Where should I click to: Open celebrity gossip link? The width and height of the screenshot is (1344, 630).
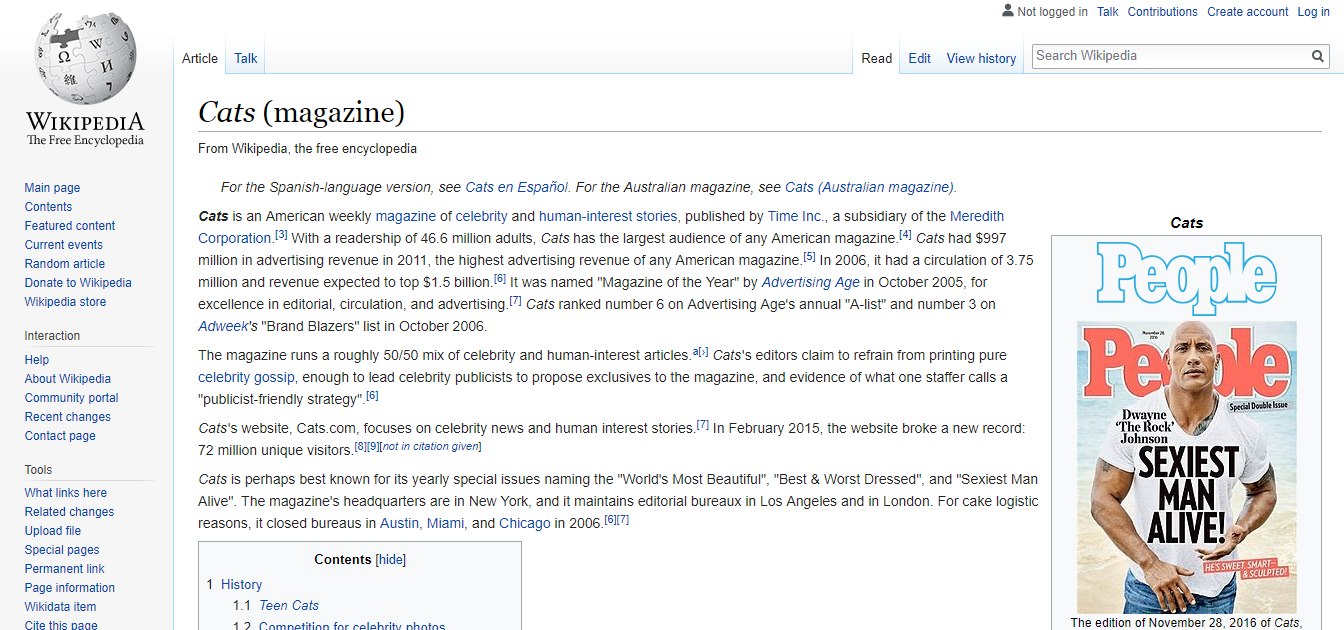tap(246, 377)
